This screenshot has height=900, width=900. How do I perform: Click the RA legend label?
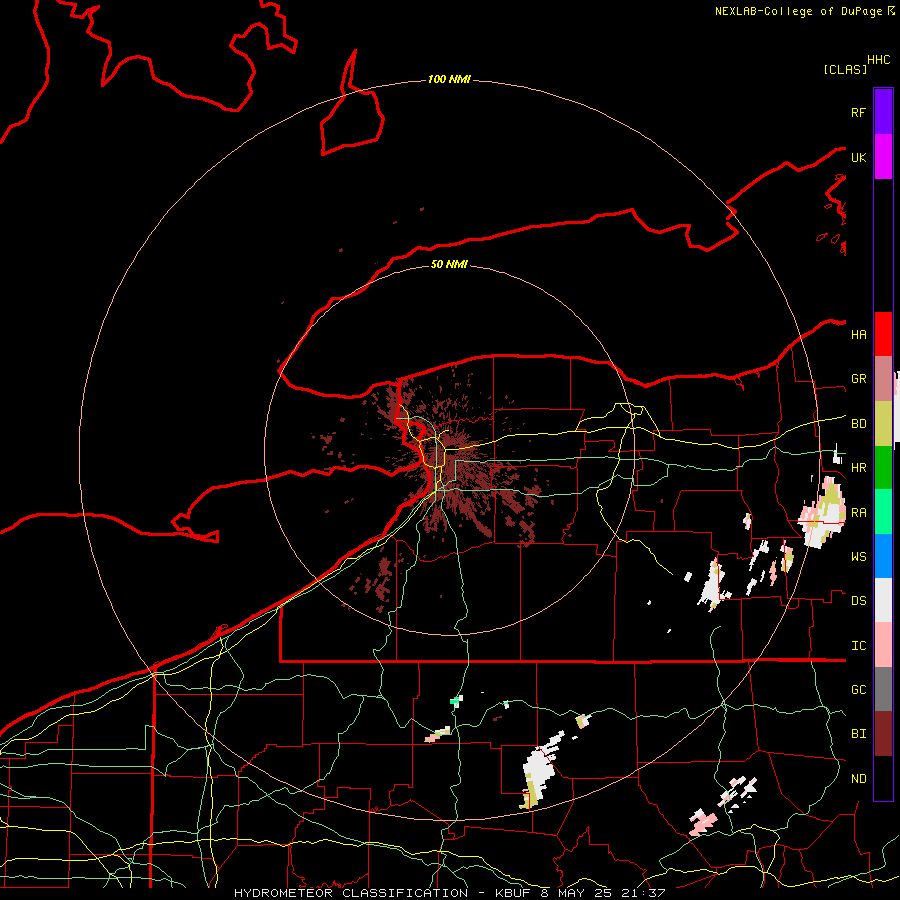[858, 513]
